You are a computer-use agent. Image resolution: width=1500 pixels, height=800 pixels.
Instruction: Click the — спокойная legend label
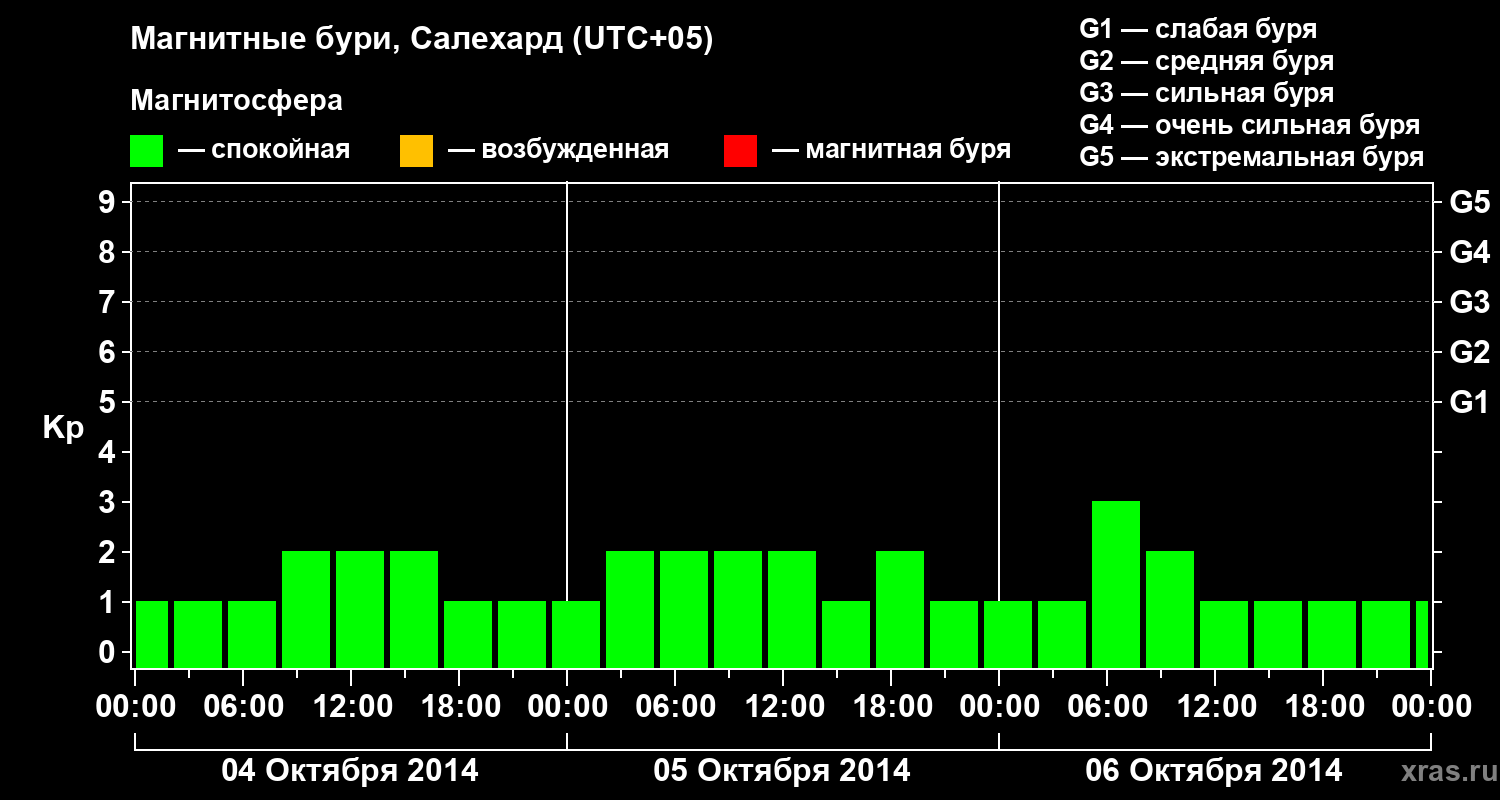tap(264, 150)
